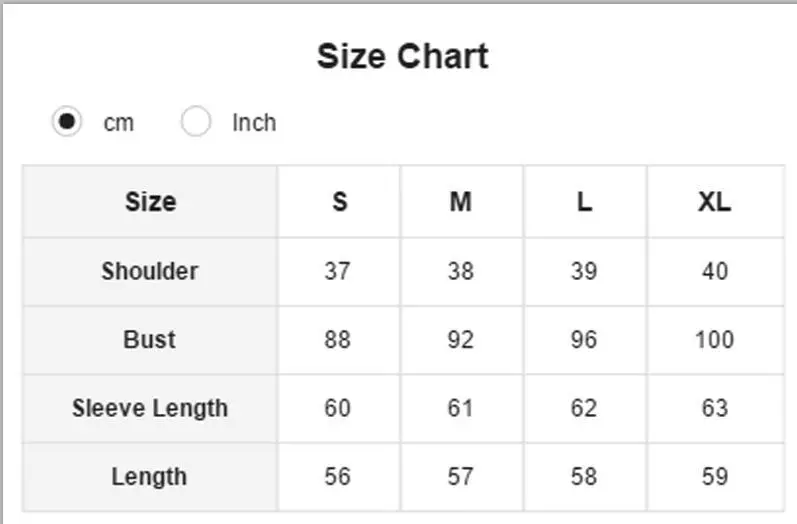Image resolution: width=797 pixels, height=524 pixels.
Task: Select the L size column header
Action: tap(584, 202)
